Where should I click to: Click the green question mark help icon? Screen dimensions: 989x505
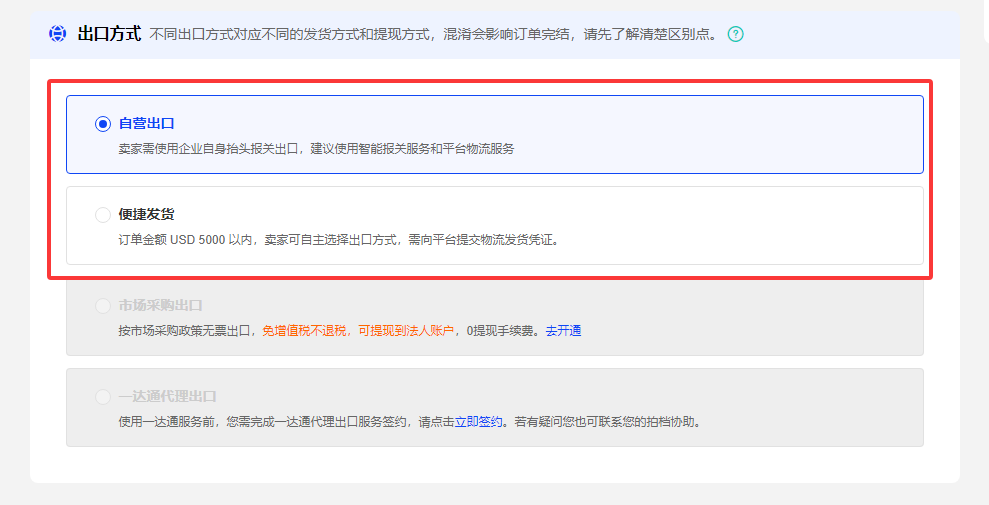click(x=735, y=34)
